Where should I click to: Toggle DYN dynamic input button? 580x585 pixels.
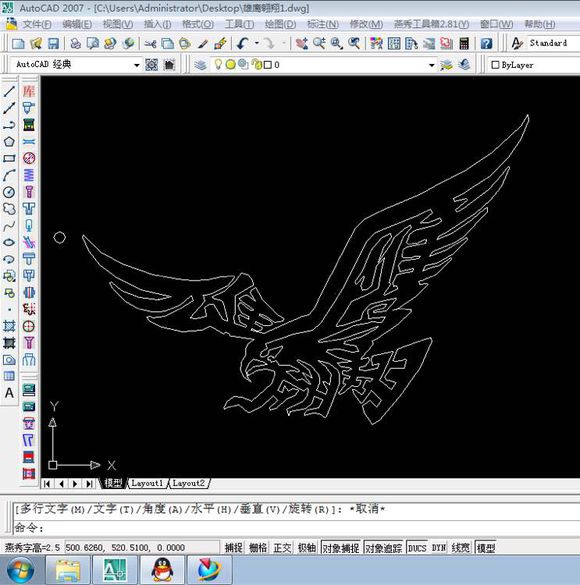(x=439, y=548)
